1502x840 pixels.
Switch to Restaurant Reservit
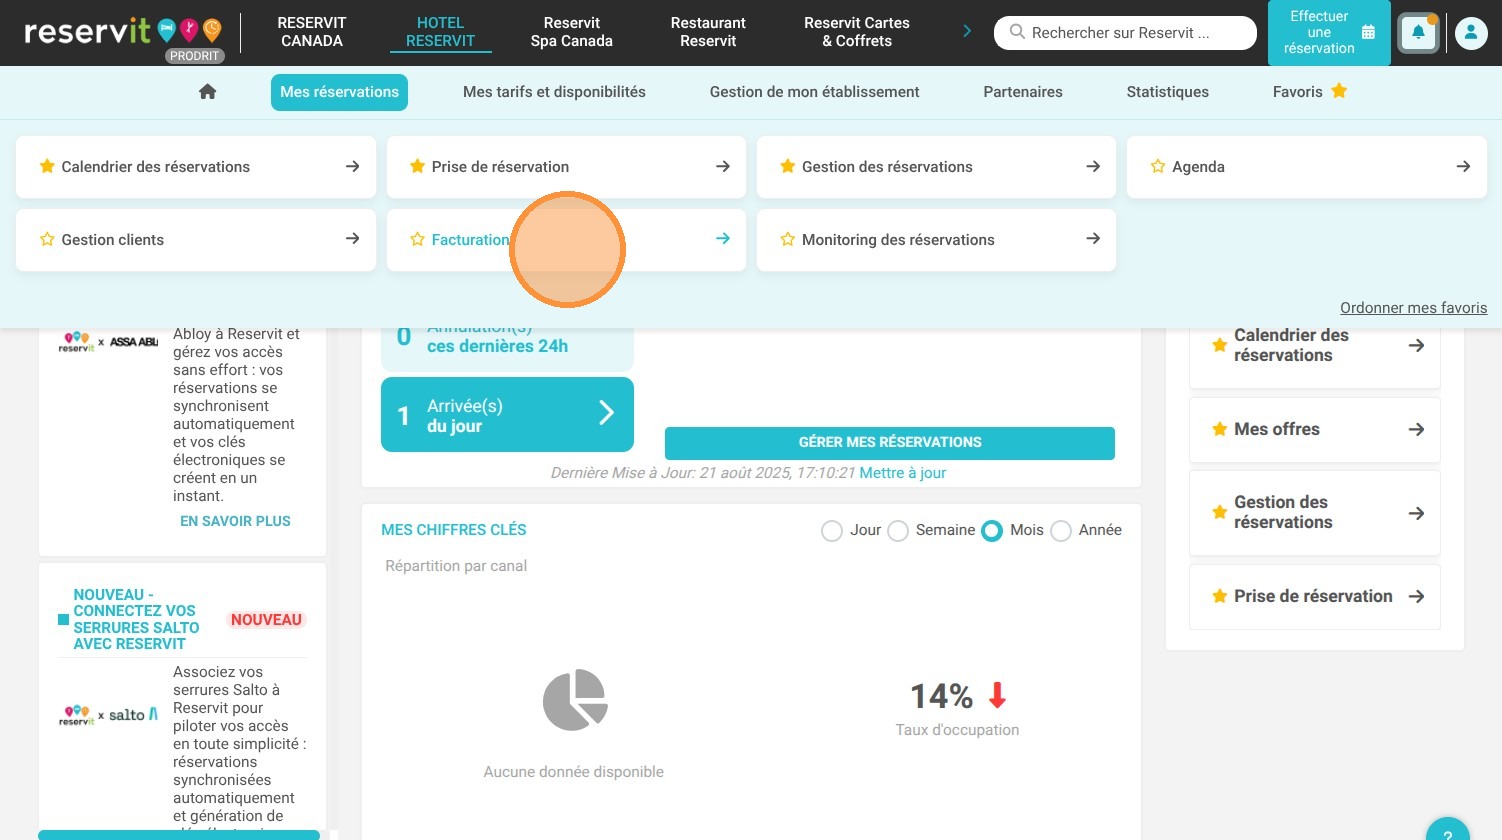(x=708, y=32)
